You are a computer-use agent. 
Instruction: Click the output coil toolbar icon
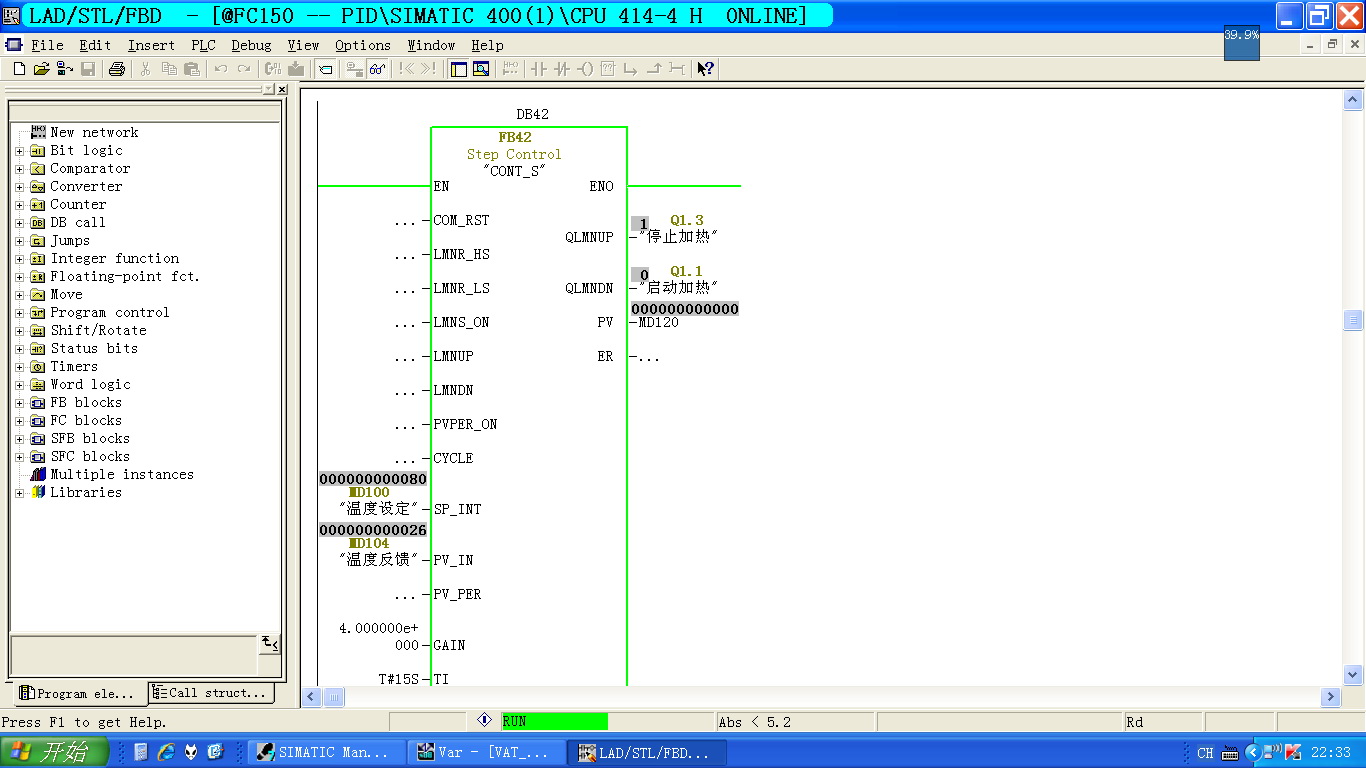coord(585,69)
